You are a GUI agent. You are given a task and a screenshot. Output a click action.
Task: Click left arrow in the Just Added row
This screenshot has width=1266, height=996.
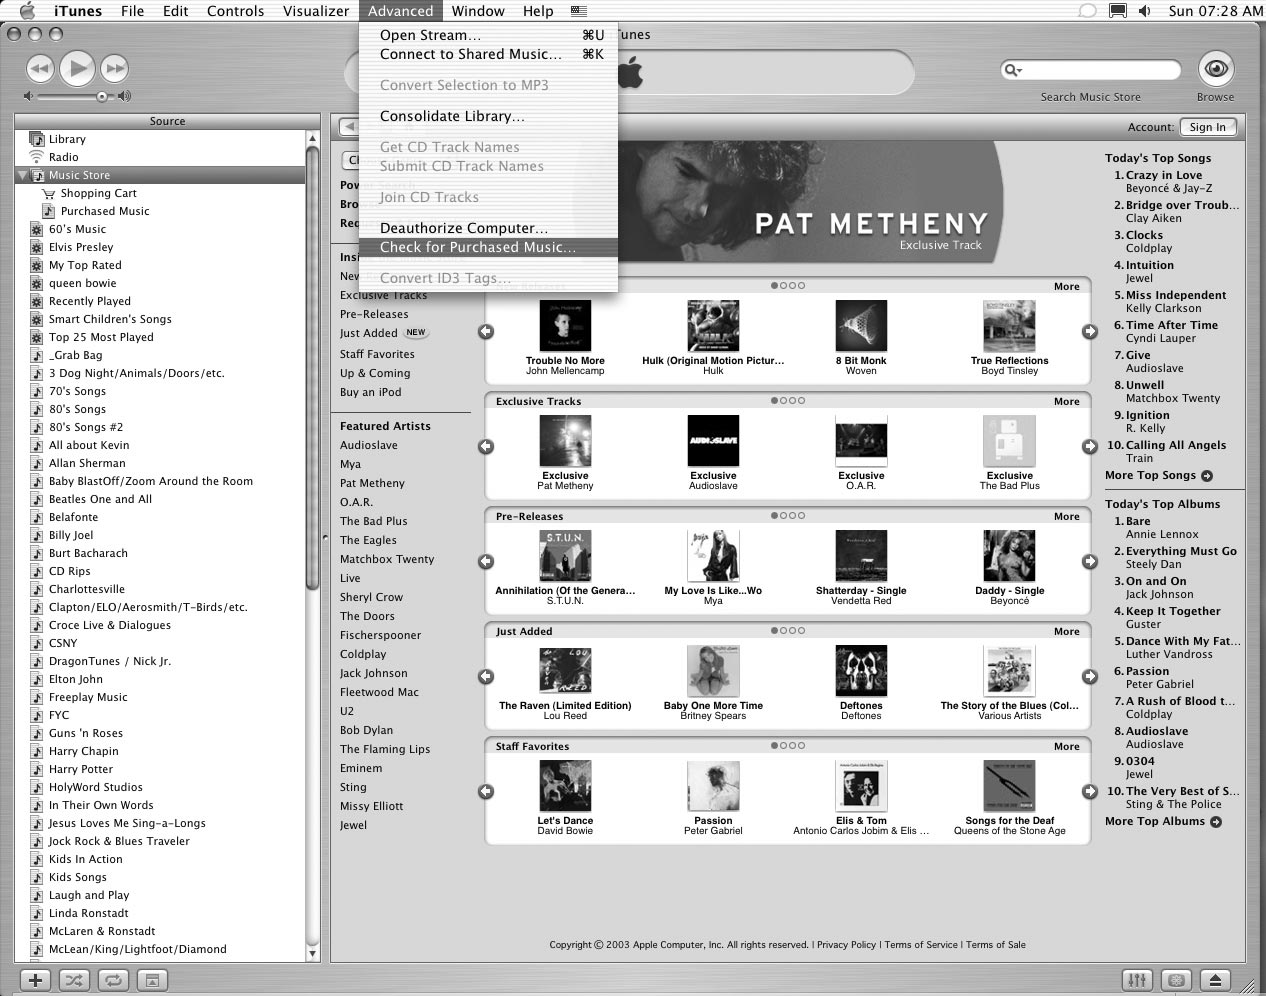(x=486, y=676)
